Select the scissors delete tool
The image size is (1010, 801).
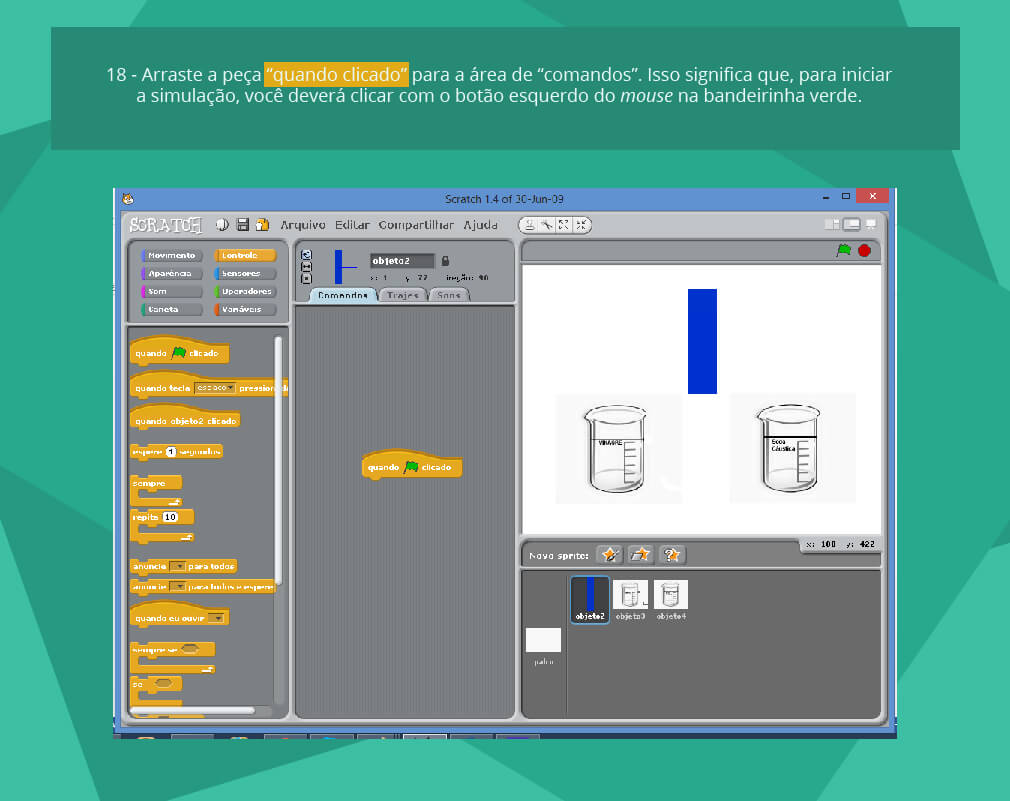[x=546, y=225]
